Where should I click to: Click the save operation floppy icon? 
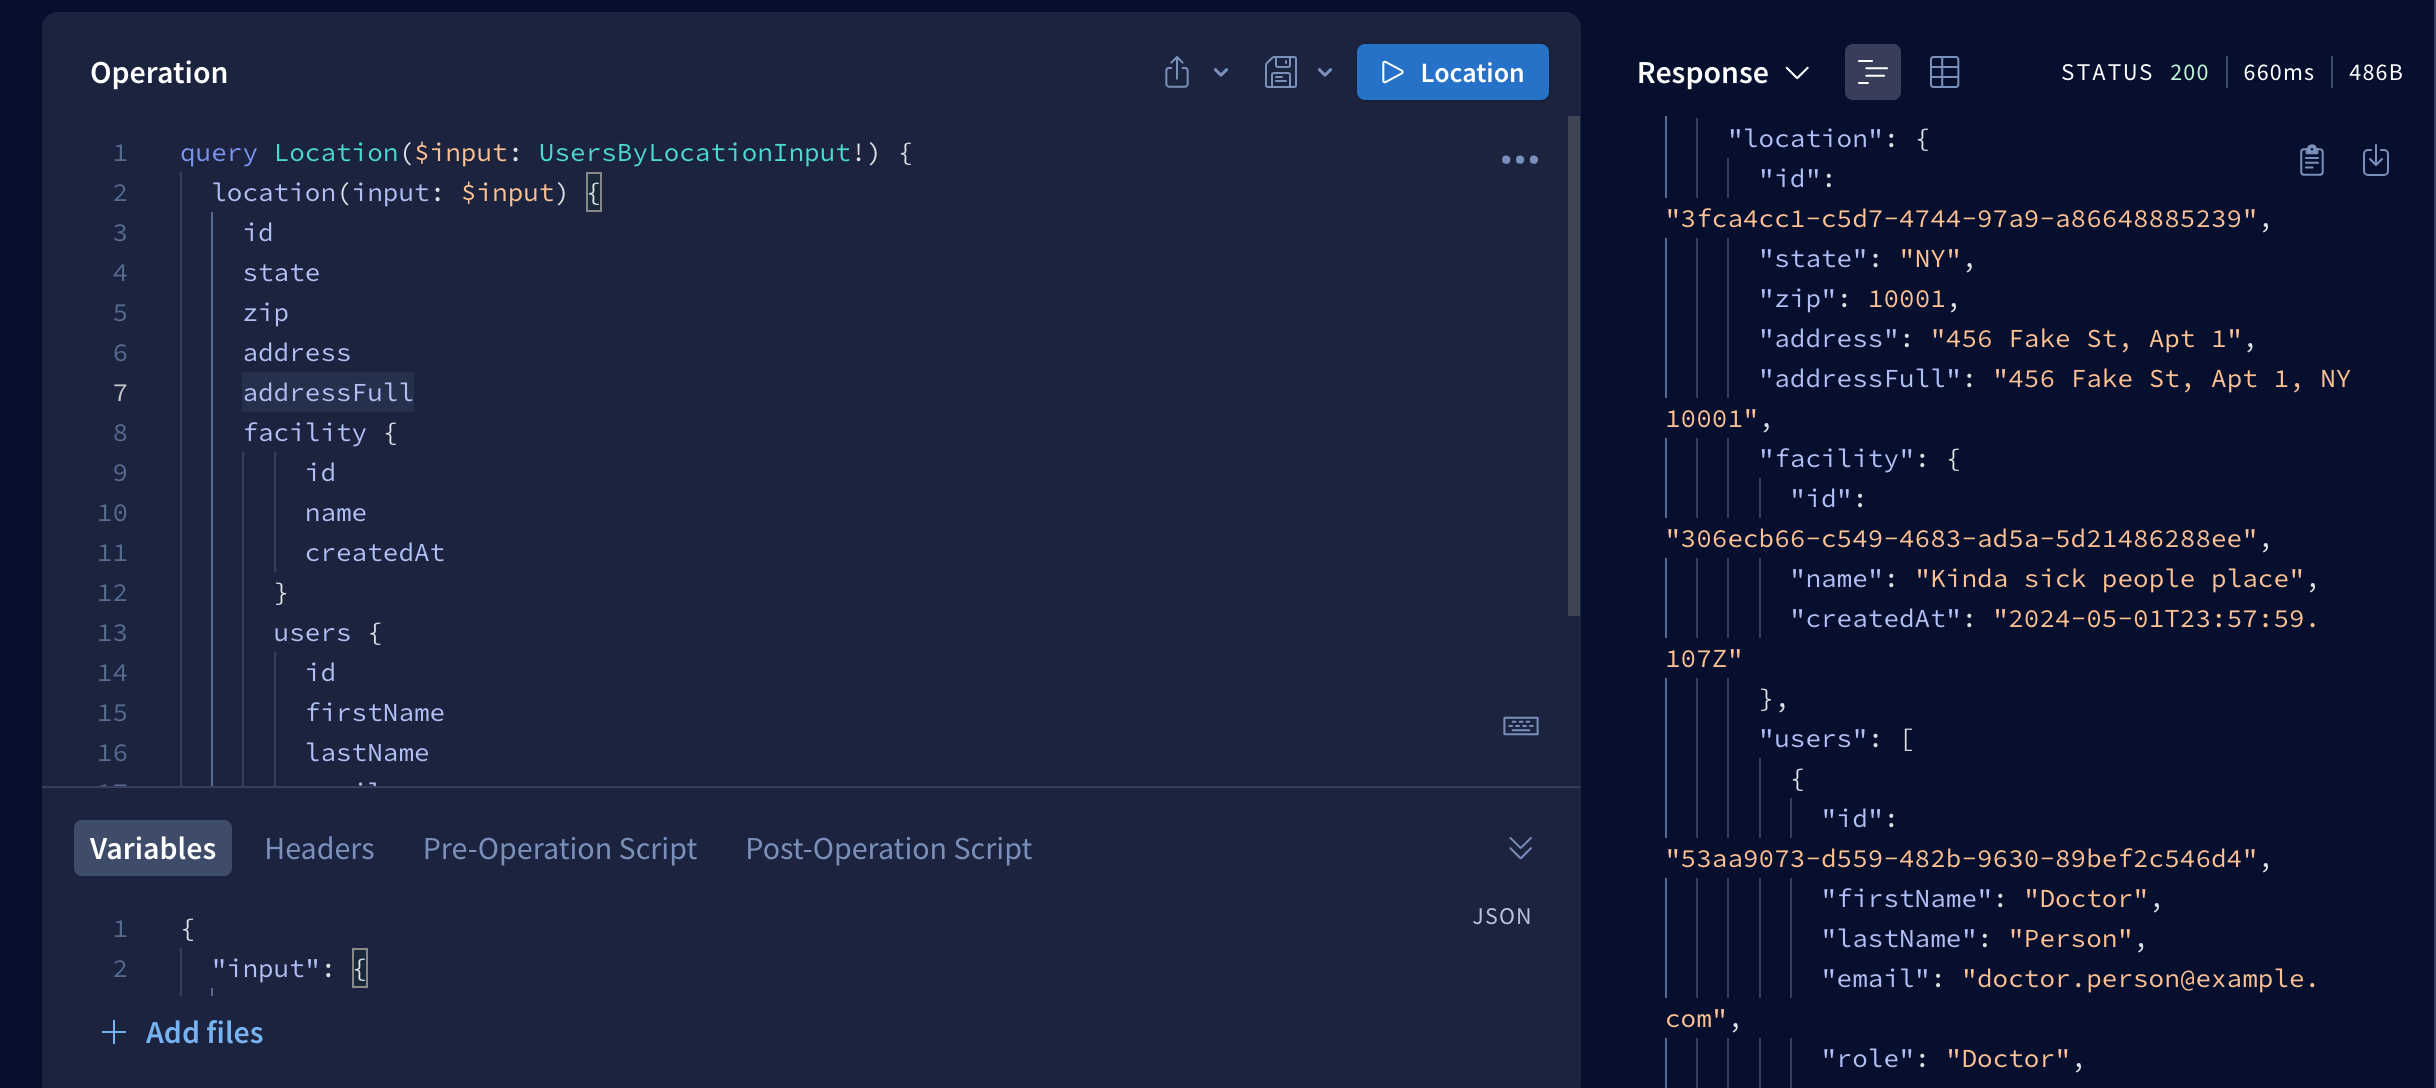point(1280,72)
